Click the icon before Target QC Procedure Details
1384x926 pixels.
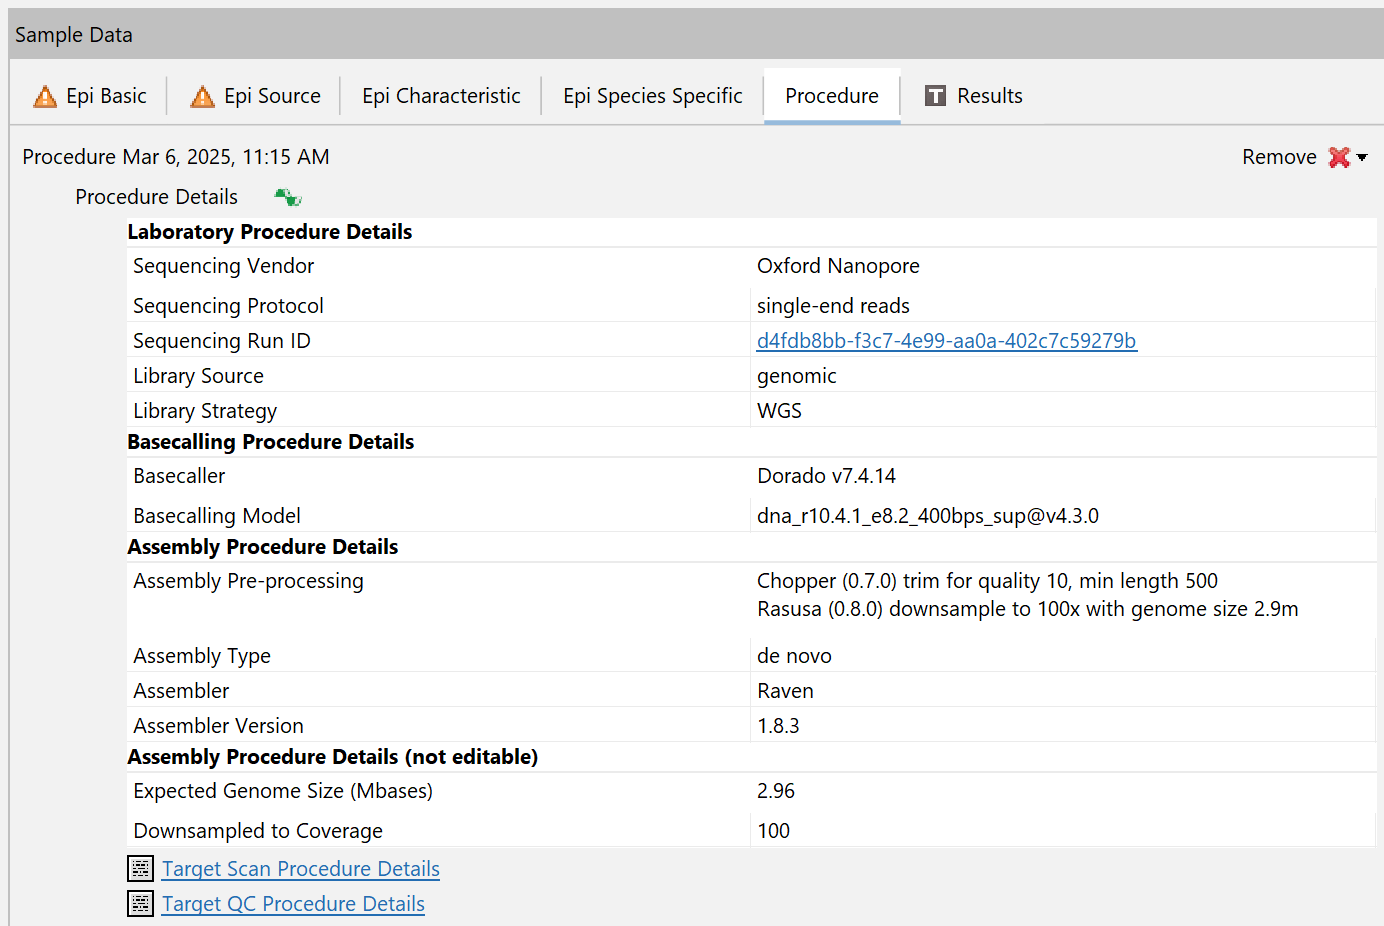click(x=141, y=904)
